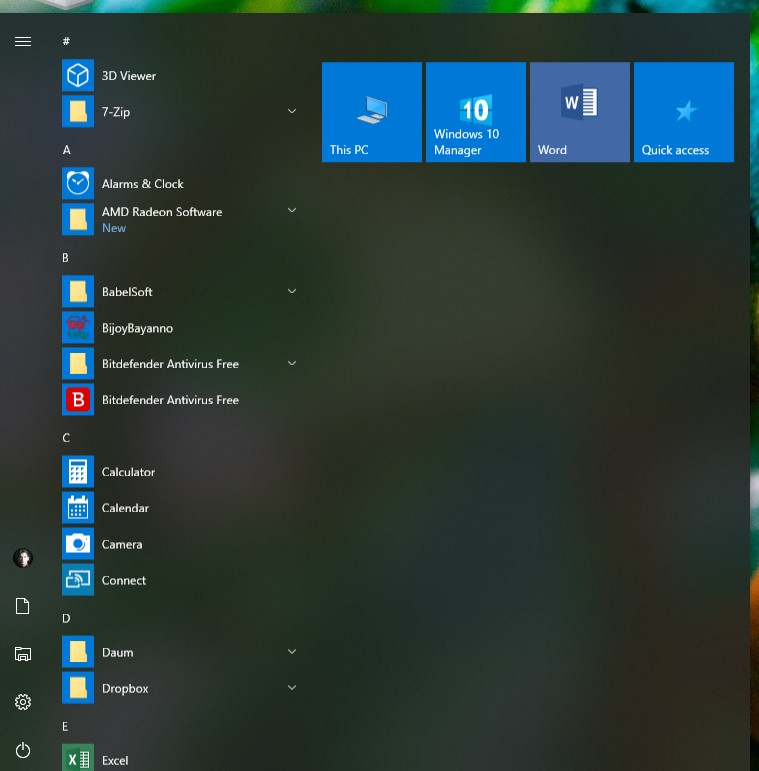Click the Dropbox folder icon
This screenshot has height=771, width=759.
coord(78,688)
